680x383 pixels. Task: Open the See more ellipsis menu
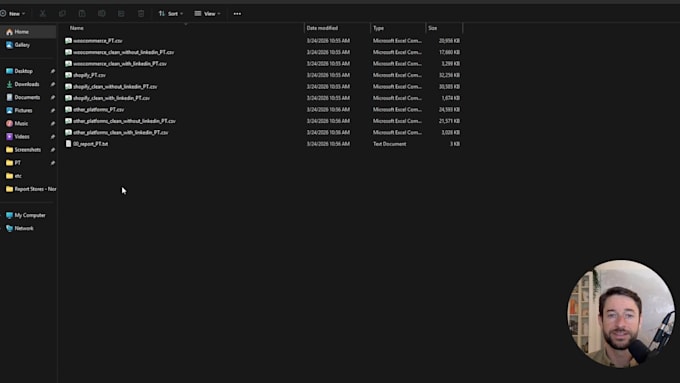(237, 14)
